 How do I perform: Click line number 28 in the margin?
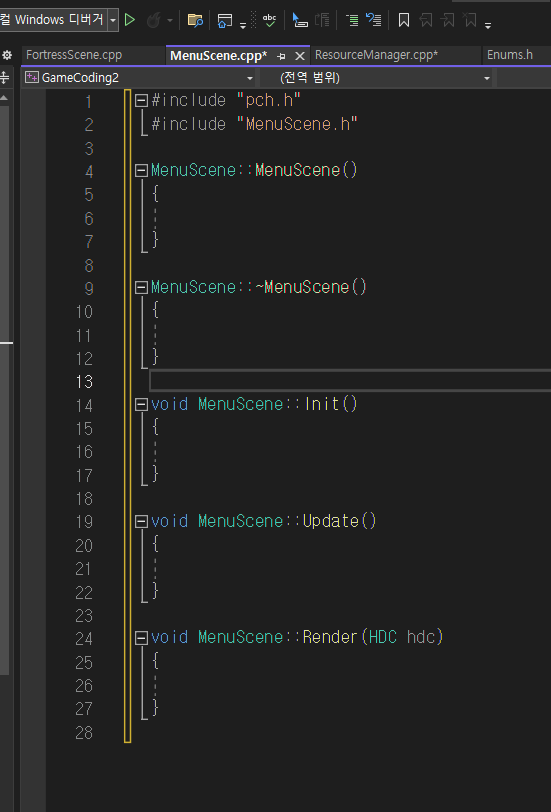84,733
